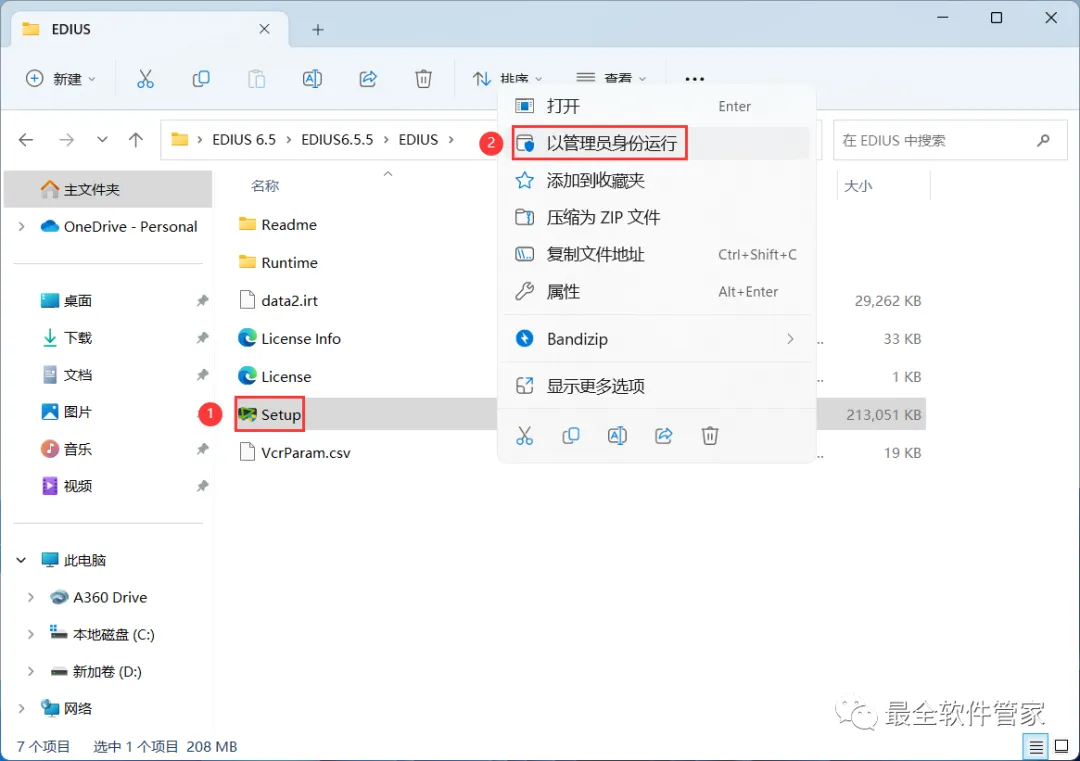Viewport: 1080px width, 761px height.
Task: Choose 属性 in the context menu
Action: click(x=657, y=292)
